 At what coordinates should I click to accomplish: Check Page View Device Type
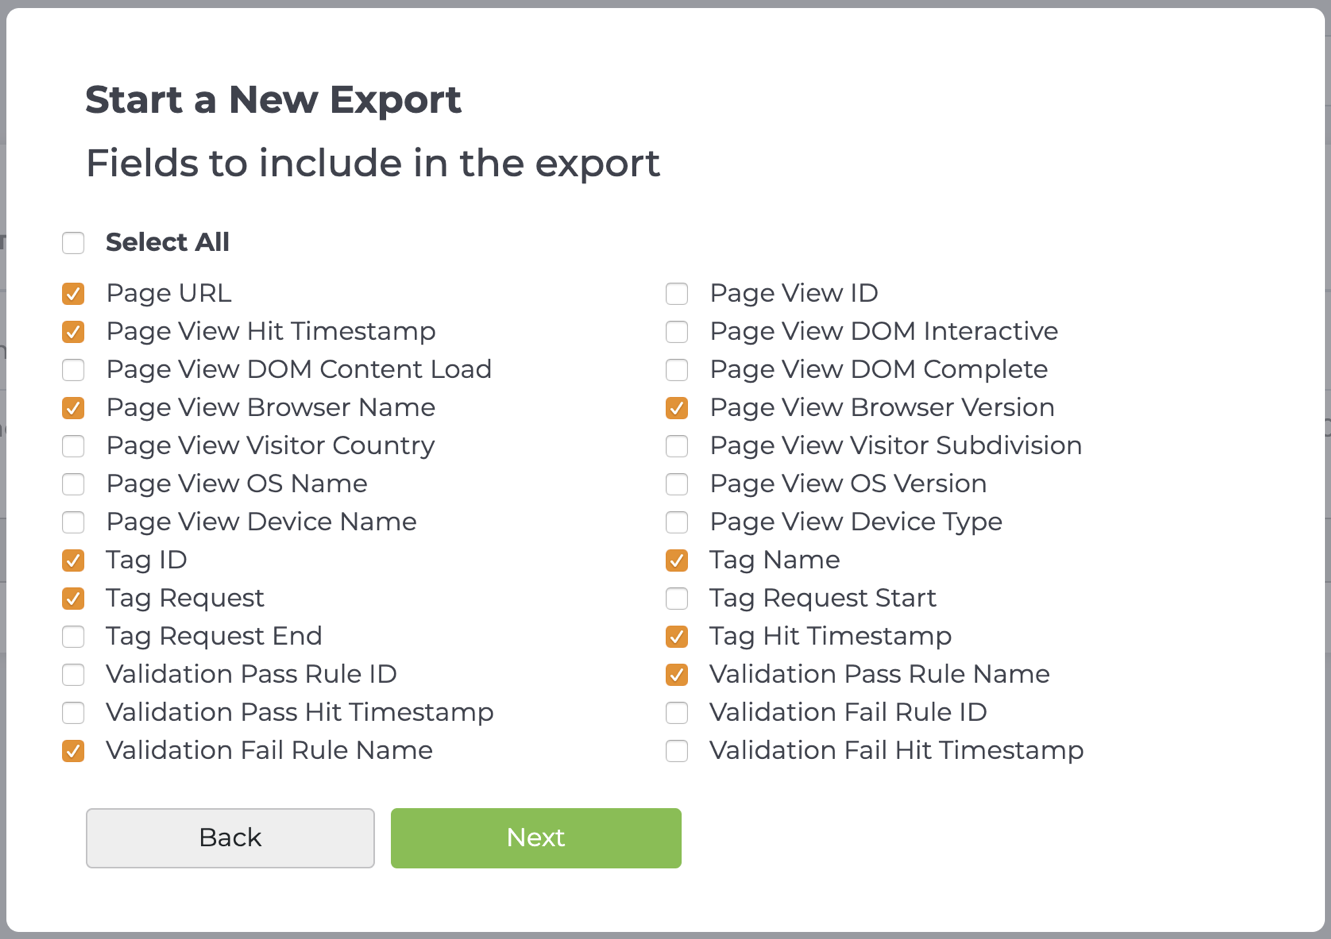[677, 521]
